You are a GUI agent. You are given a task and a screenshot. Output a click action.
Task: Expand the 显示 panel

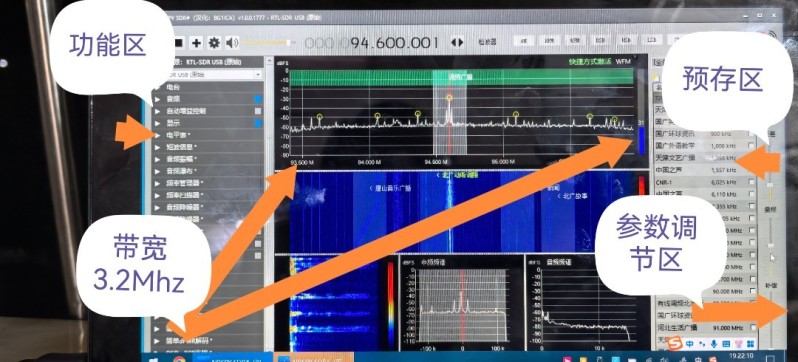[208, 123]
